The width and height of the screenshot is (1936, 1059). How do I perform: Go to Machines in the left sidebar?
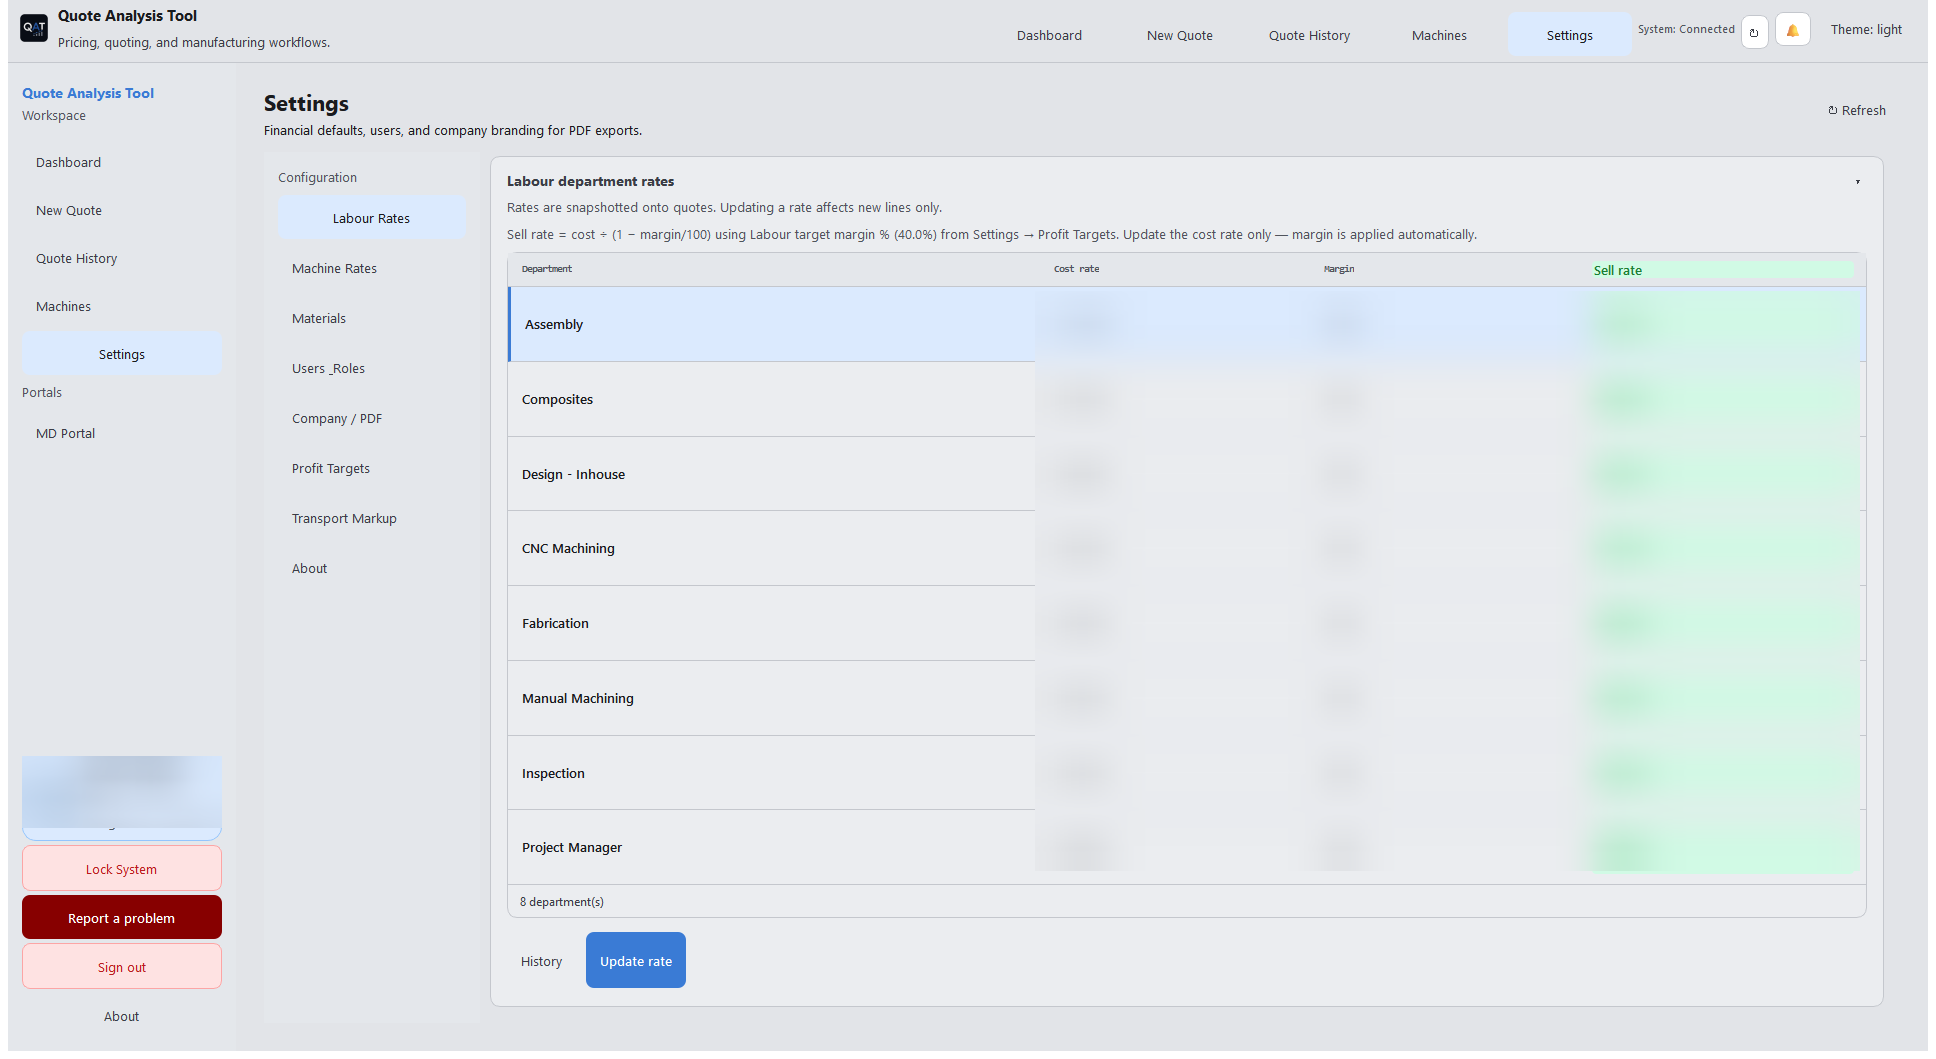tap(121, 307)
